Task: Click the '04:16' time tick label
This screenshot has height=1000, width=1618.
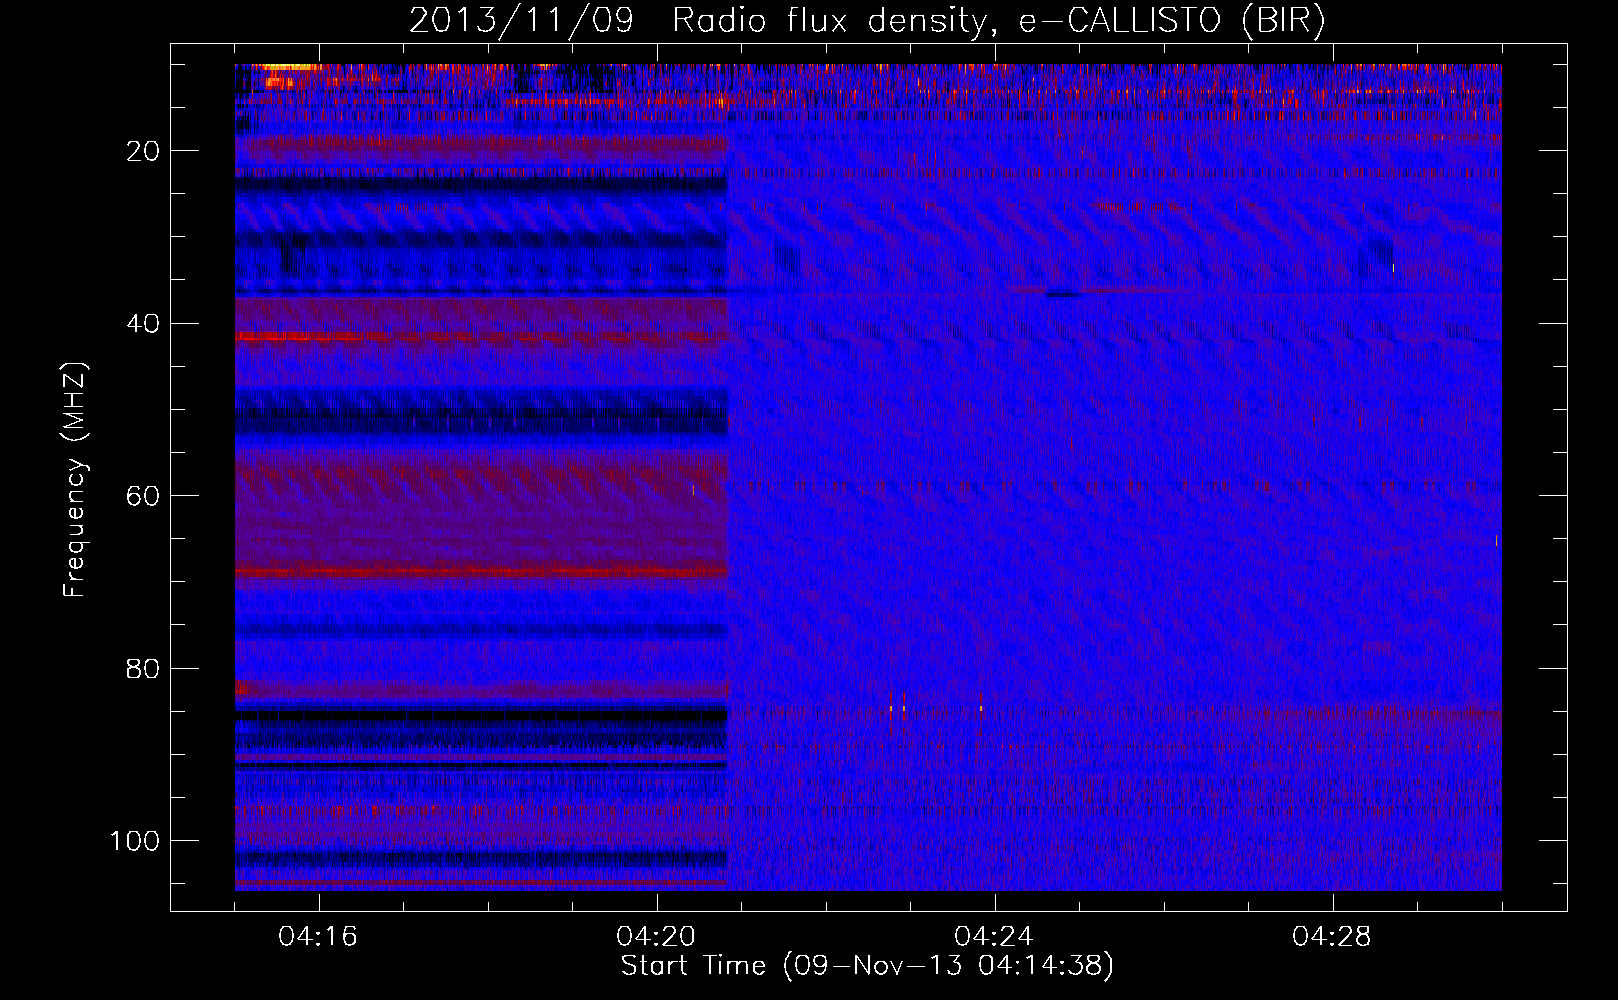Action: tap(318, 937)
